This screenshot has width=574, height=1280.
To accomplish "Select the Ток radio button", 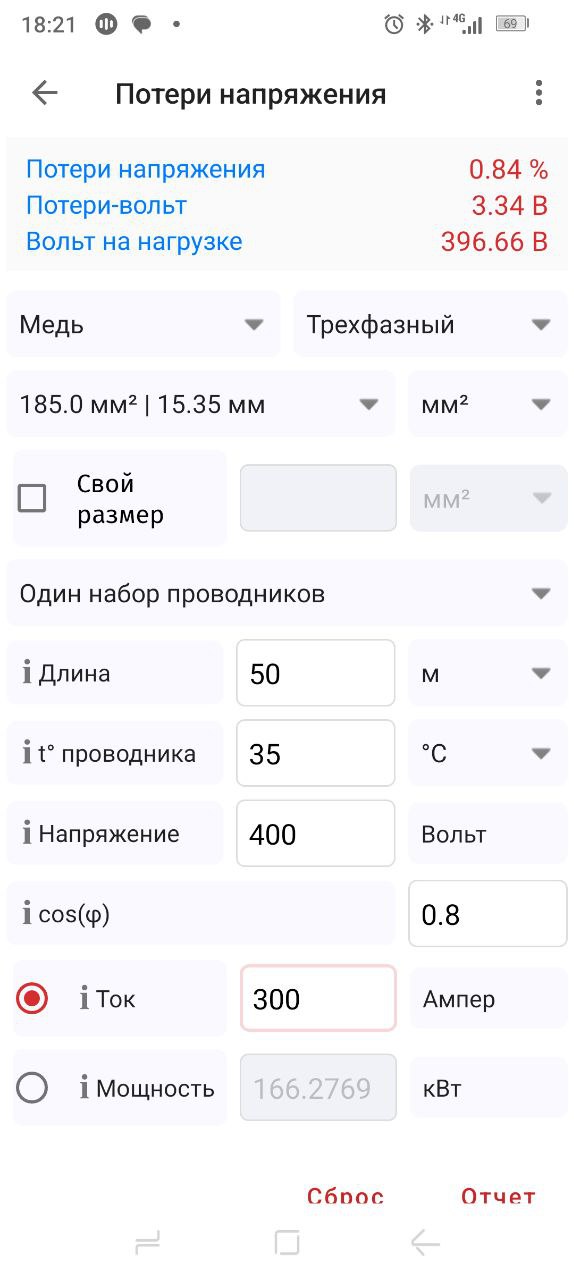I will pyautogui.click(x=32, y=998).
